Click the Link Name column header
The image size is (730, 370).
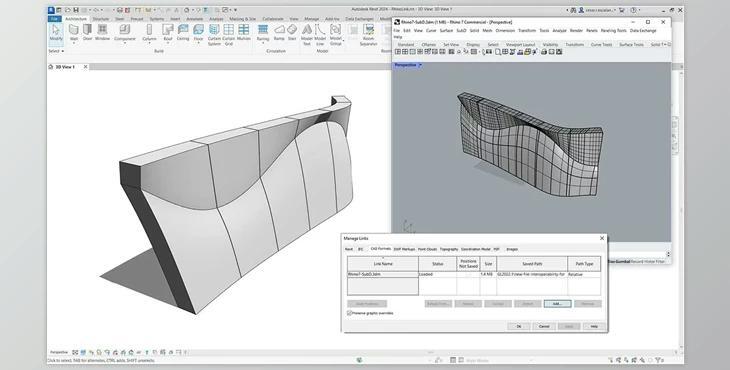pos(383,264)
